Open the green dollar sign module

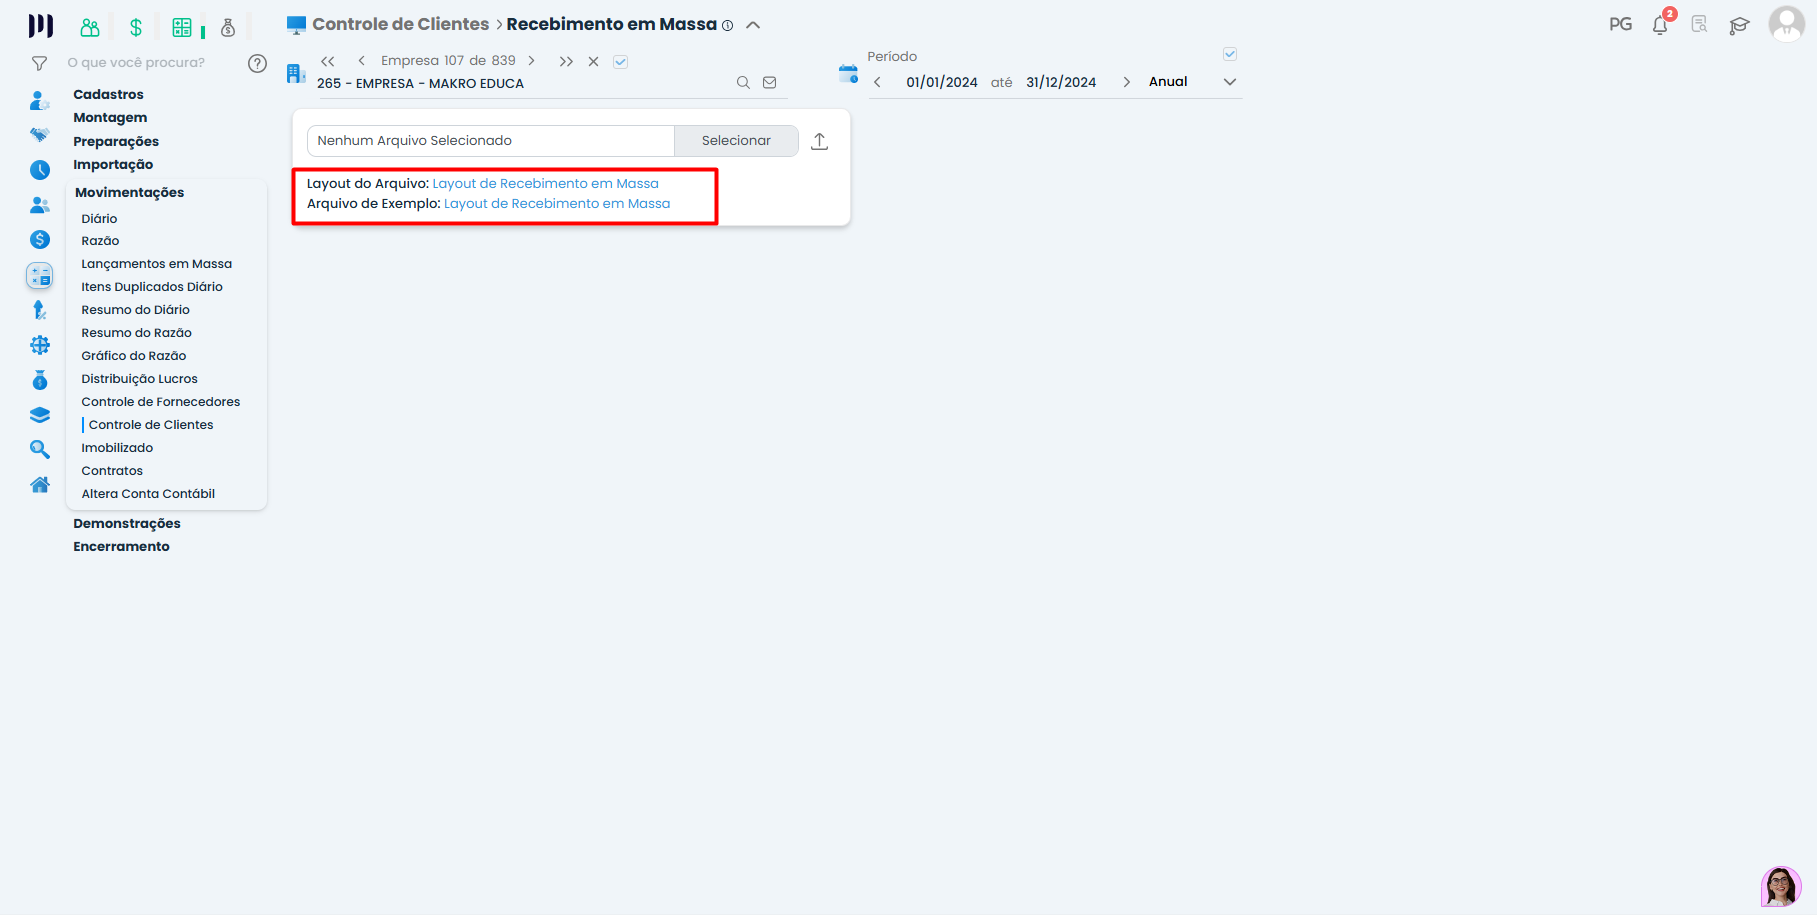coord(136,27)
